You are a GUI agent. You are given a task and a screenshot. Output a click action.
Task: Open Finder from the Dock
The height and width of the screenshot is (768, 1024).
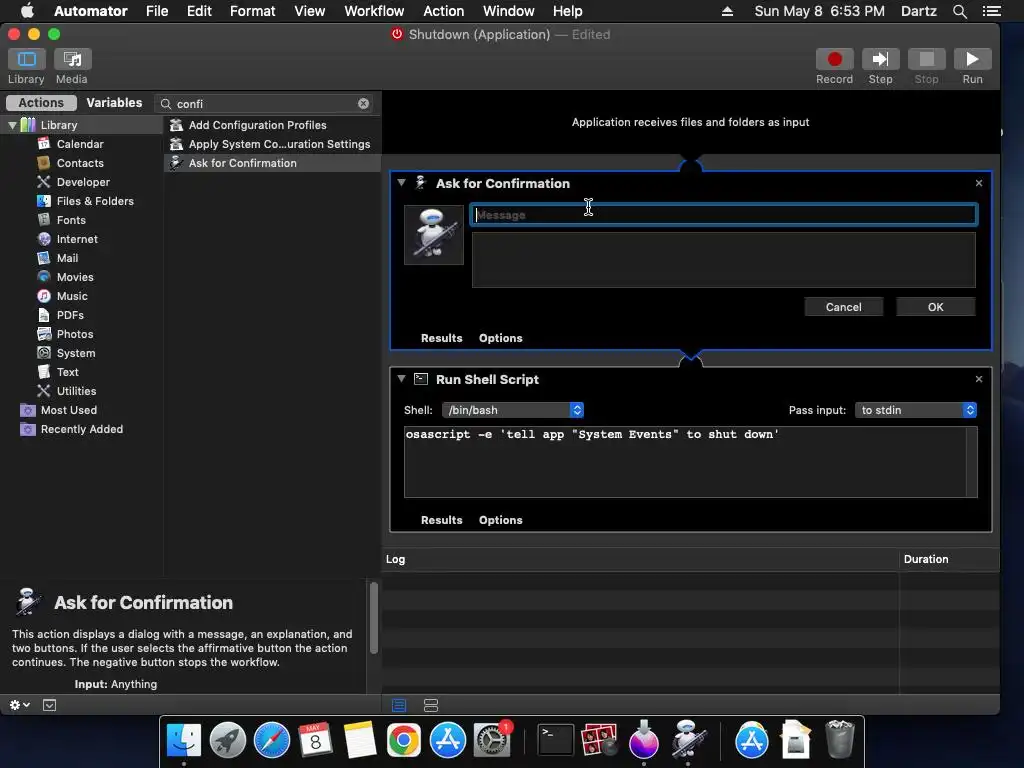pos(184,741)
